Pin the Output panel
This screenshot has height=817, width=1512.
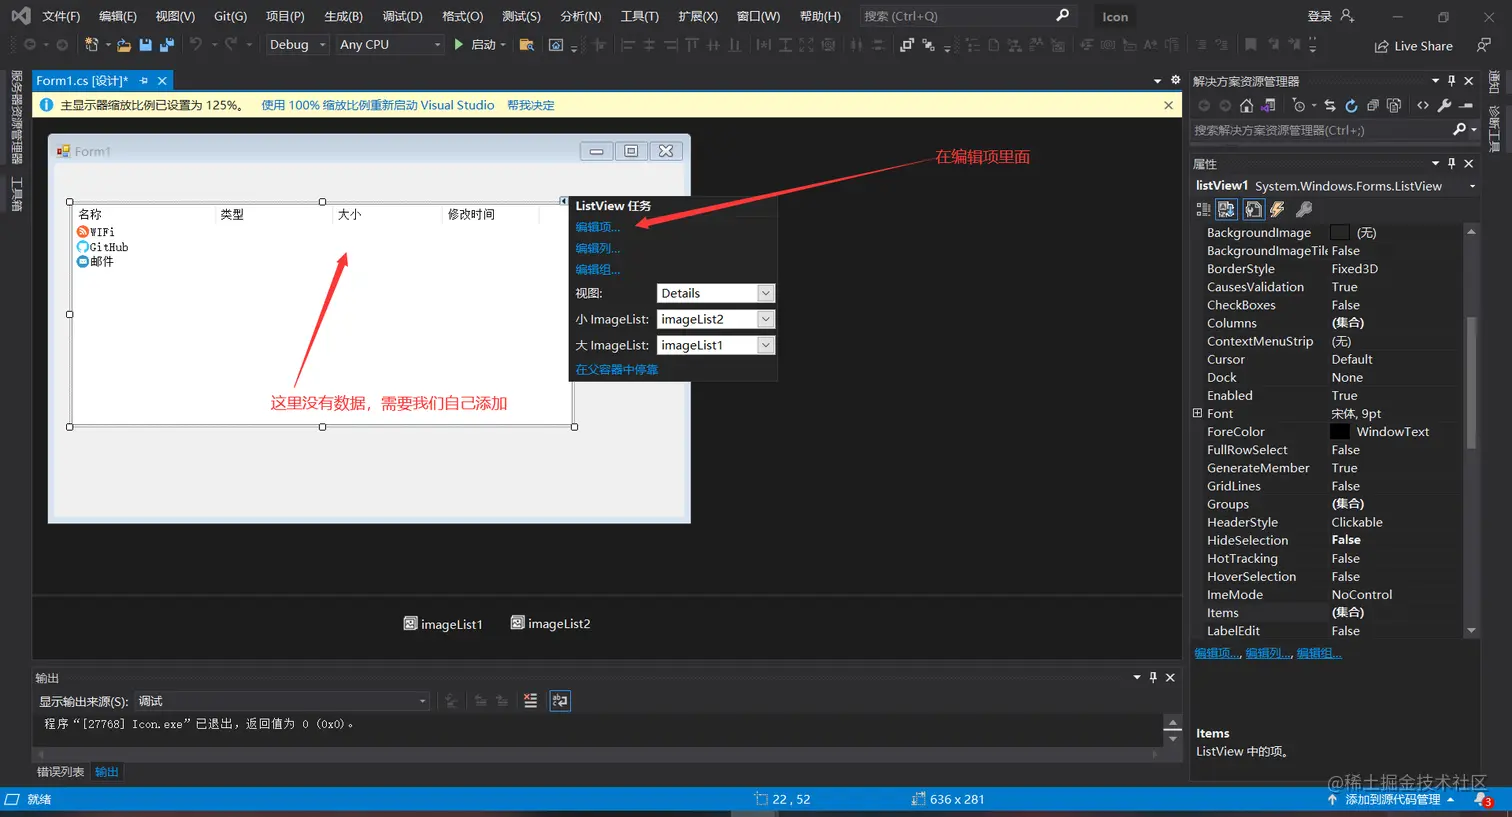[x=1153, y=677]
